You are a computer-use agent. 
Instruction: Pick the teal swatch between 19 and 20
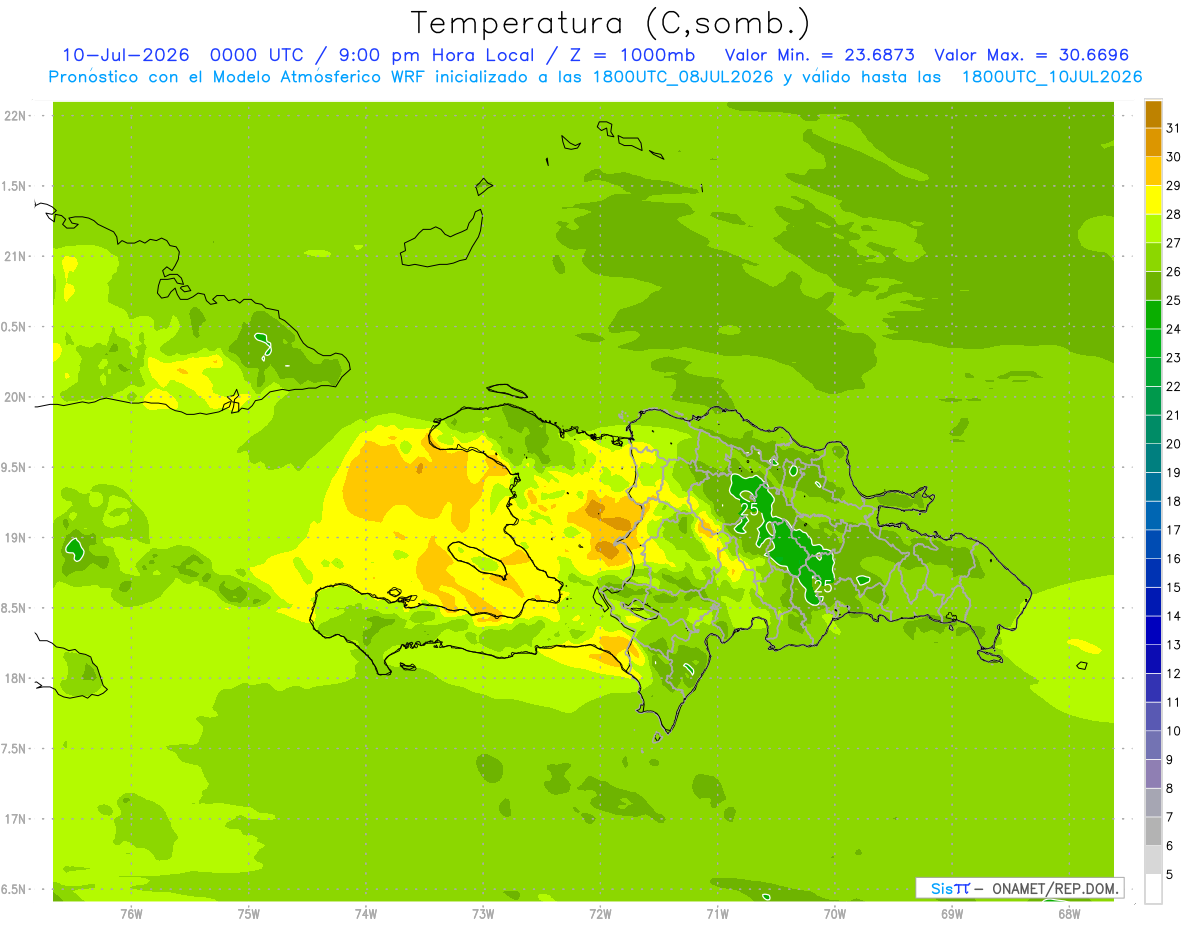click(1153, 458)
